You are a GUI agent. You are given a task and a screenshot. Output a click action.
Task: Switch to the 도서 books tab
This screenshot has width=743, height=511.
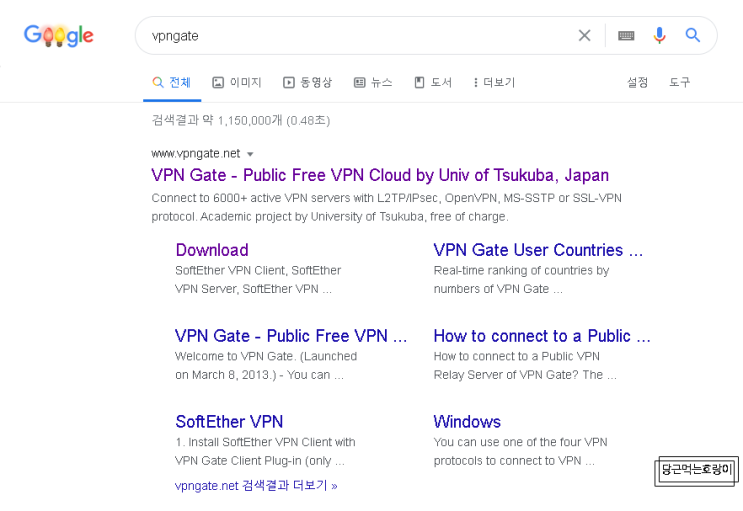tap(433, 82)
